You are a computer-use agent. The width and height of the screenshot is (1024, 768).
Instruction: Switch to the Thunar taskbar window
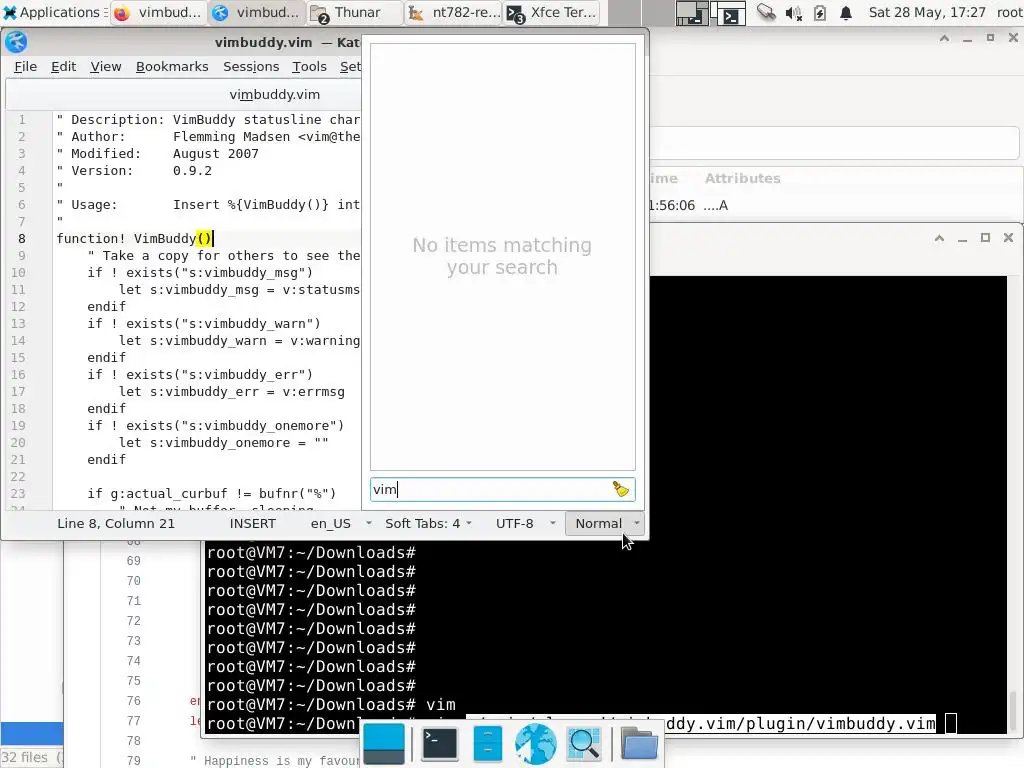355,12
